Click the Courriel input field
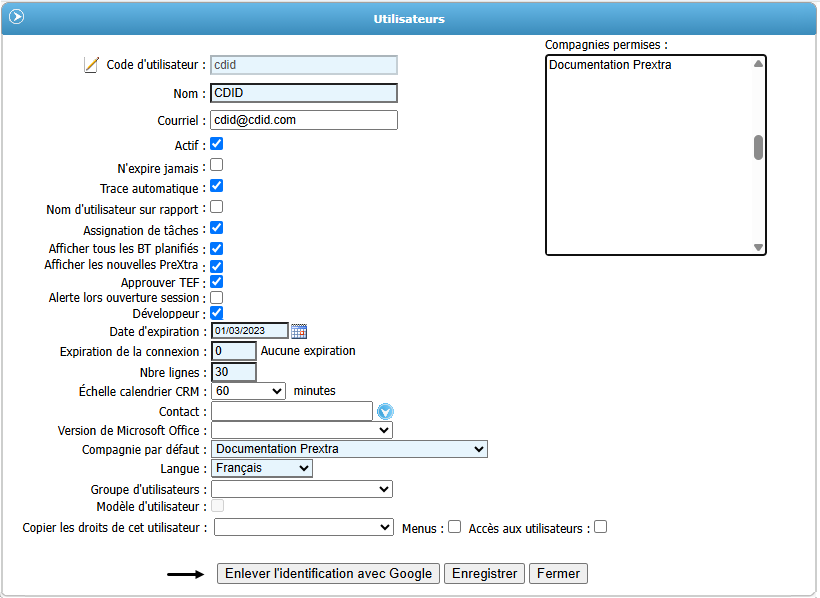The width and height of the screenshot is (820, 598). [304, 120]
